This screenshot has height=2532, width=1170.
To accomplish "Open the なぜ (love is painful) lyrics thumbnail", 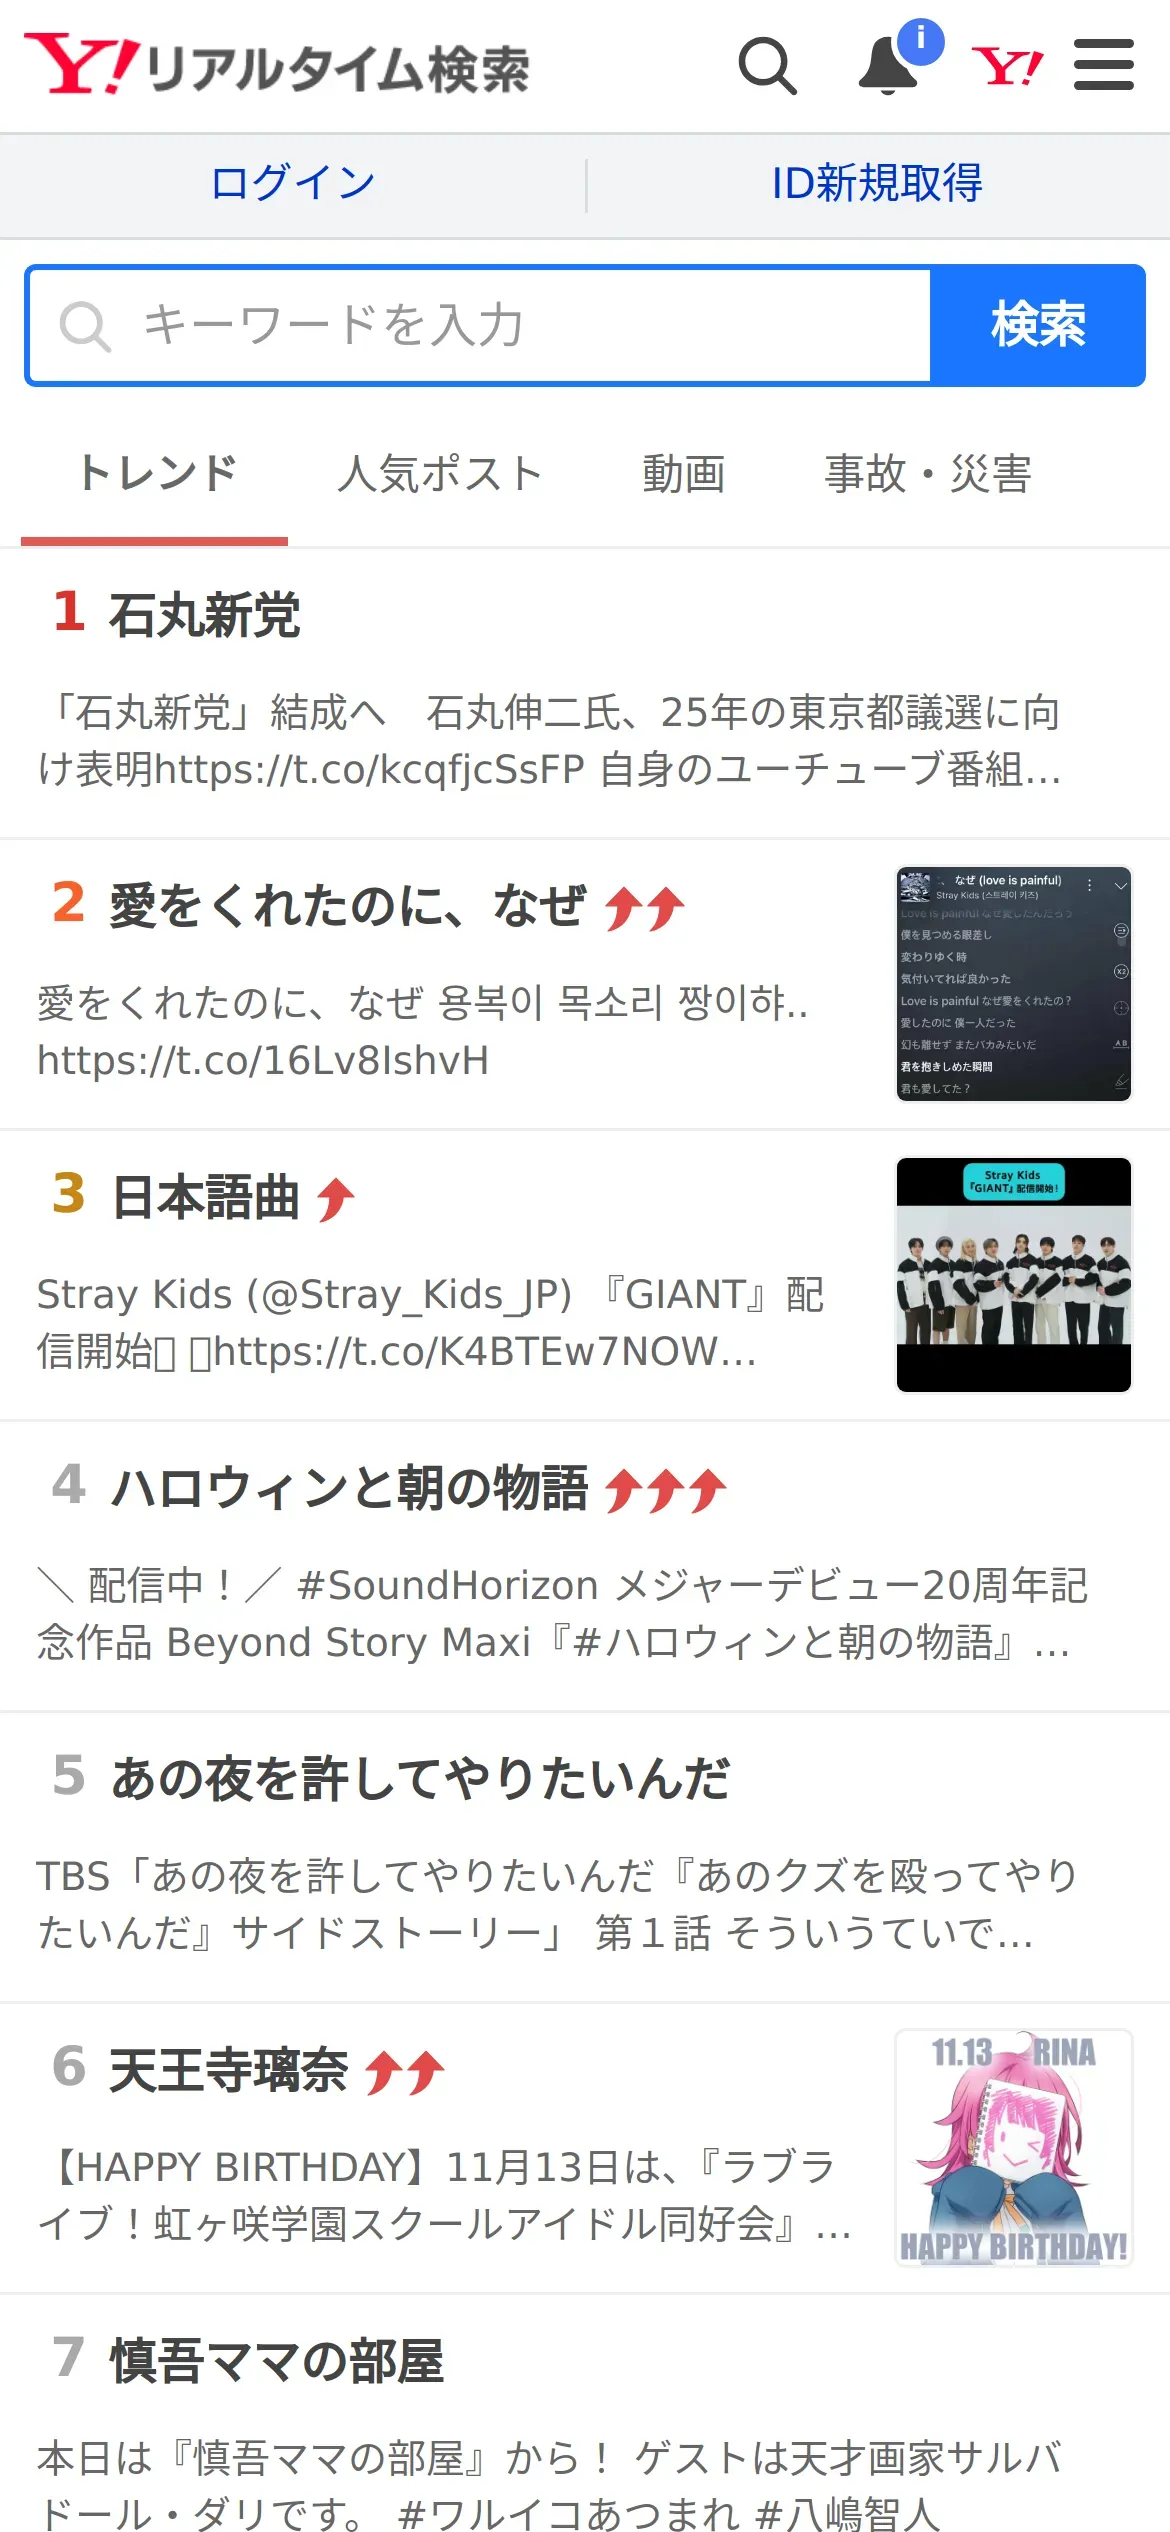I will click(1014, 984).
